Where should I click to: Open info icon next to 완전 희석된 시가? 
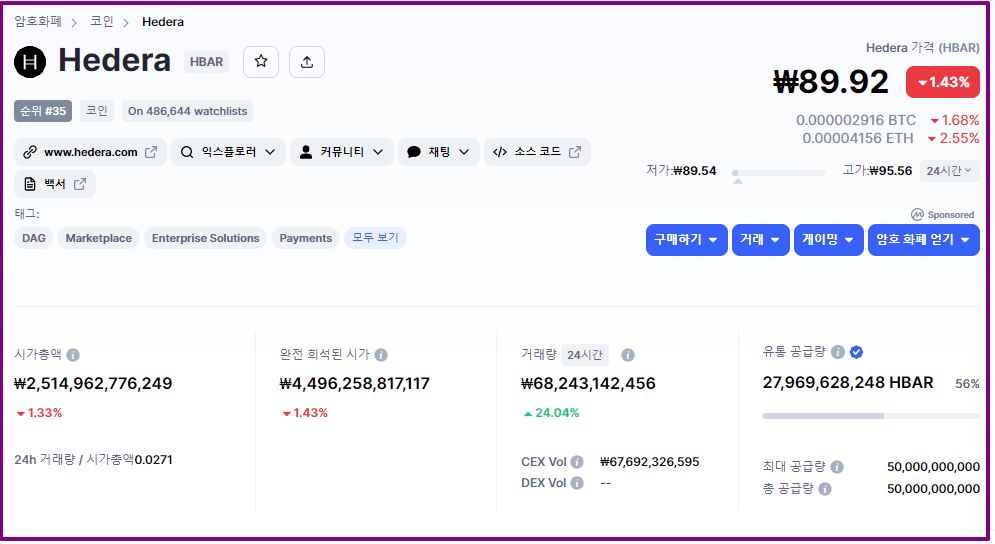pyautogui.click(x=381, y=355)
